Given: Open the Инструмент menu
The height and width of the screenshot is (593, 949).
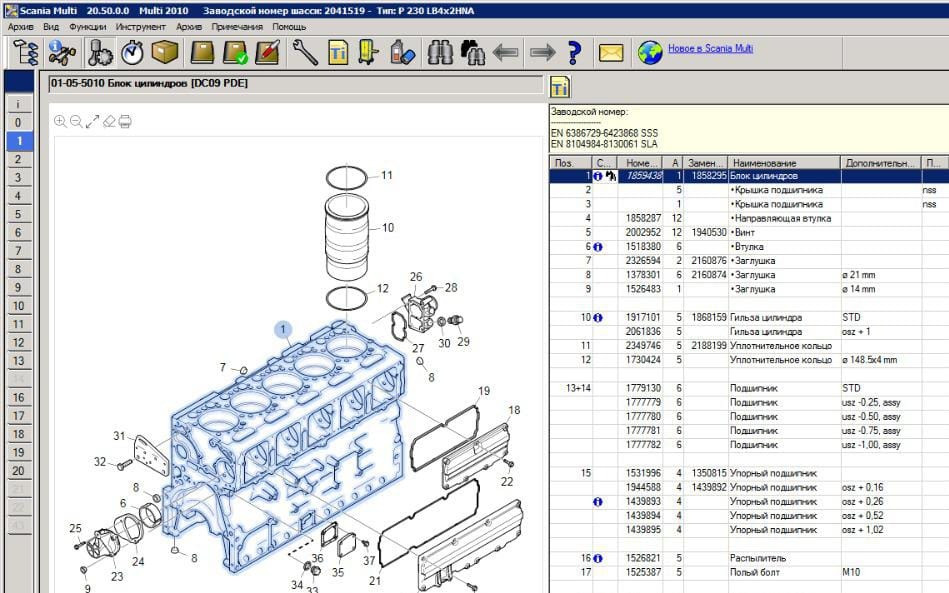Looking at the screenshot, I should click(x=140, y=27).
